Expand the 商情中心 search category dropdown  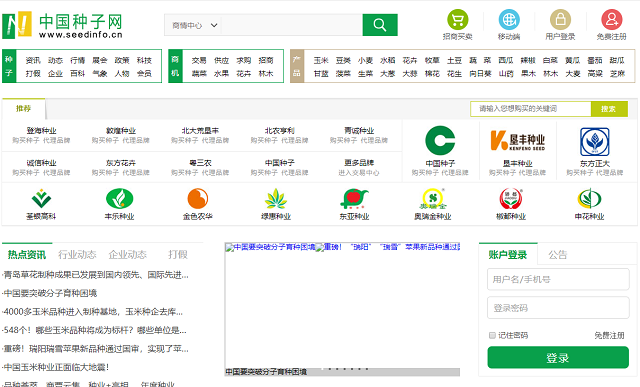point(193,25)
